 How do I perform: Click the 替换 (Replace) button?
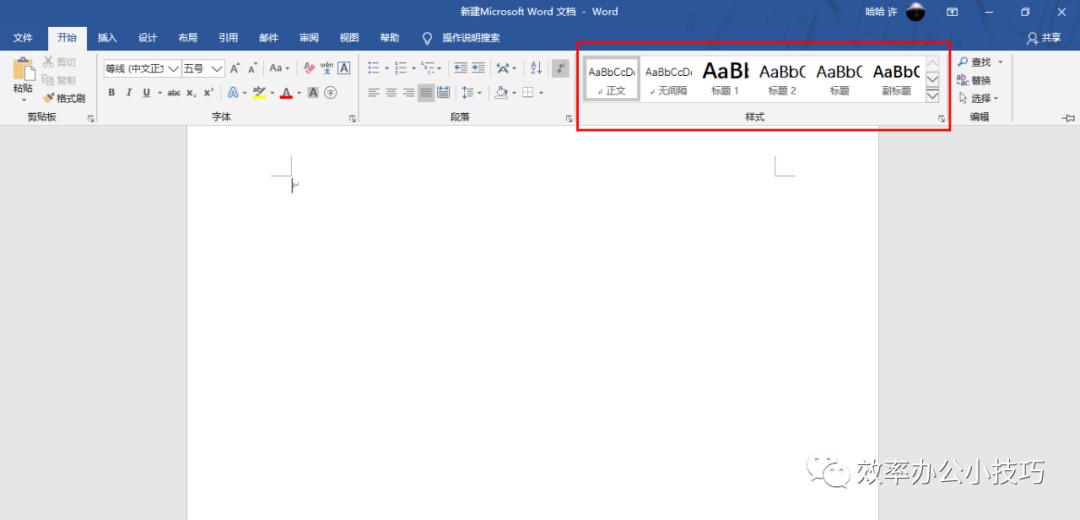coord(974,80)
